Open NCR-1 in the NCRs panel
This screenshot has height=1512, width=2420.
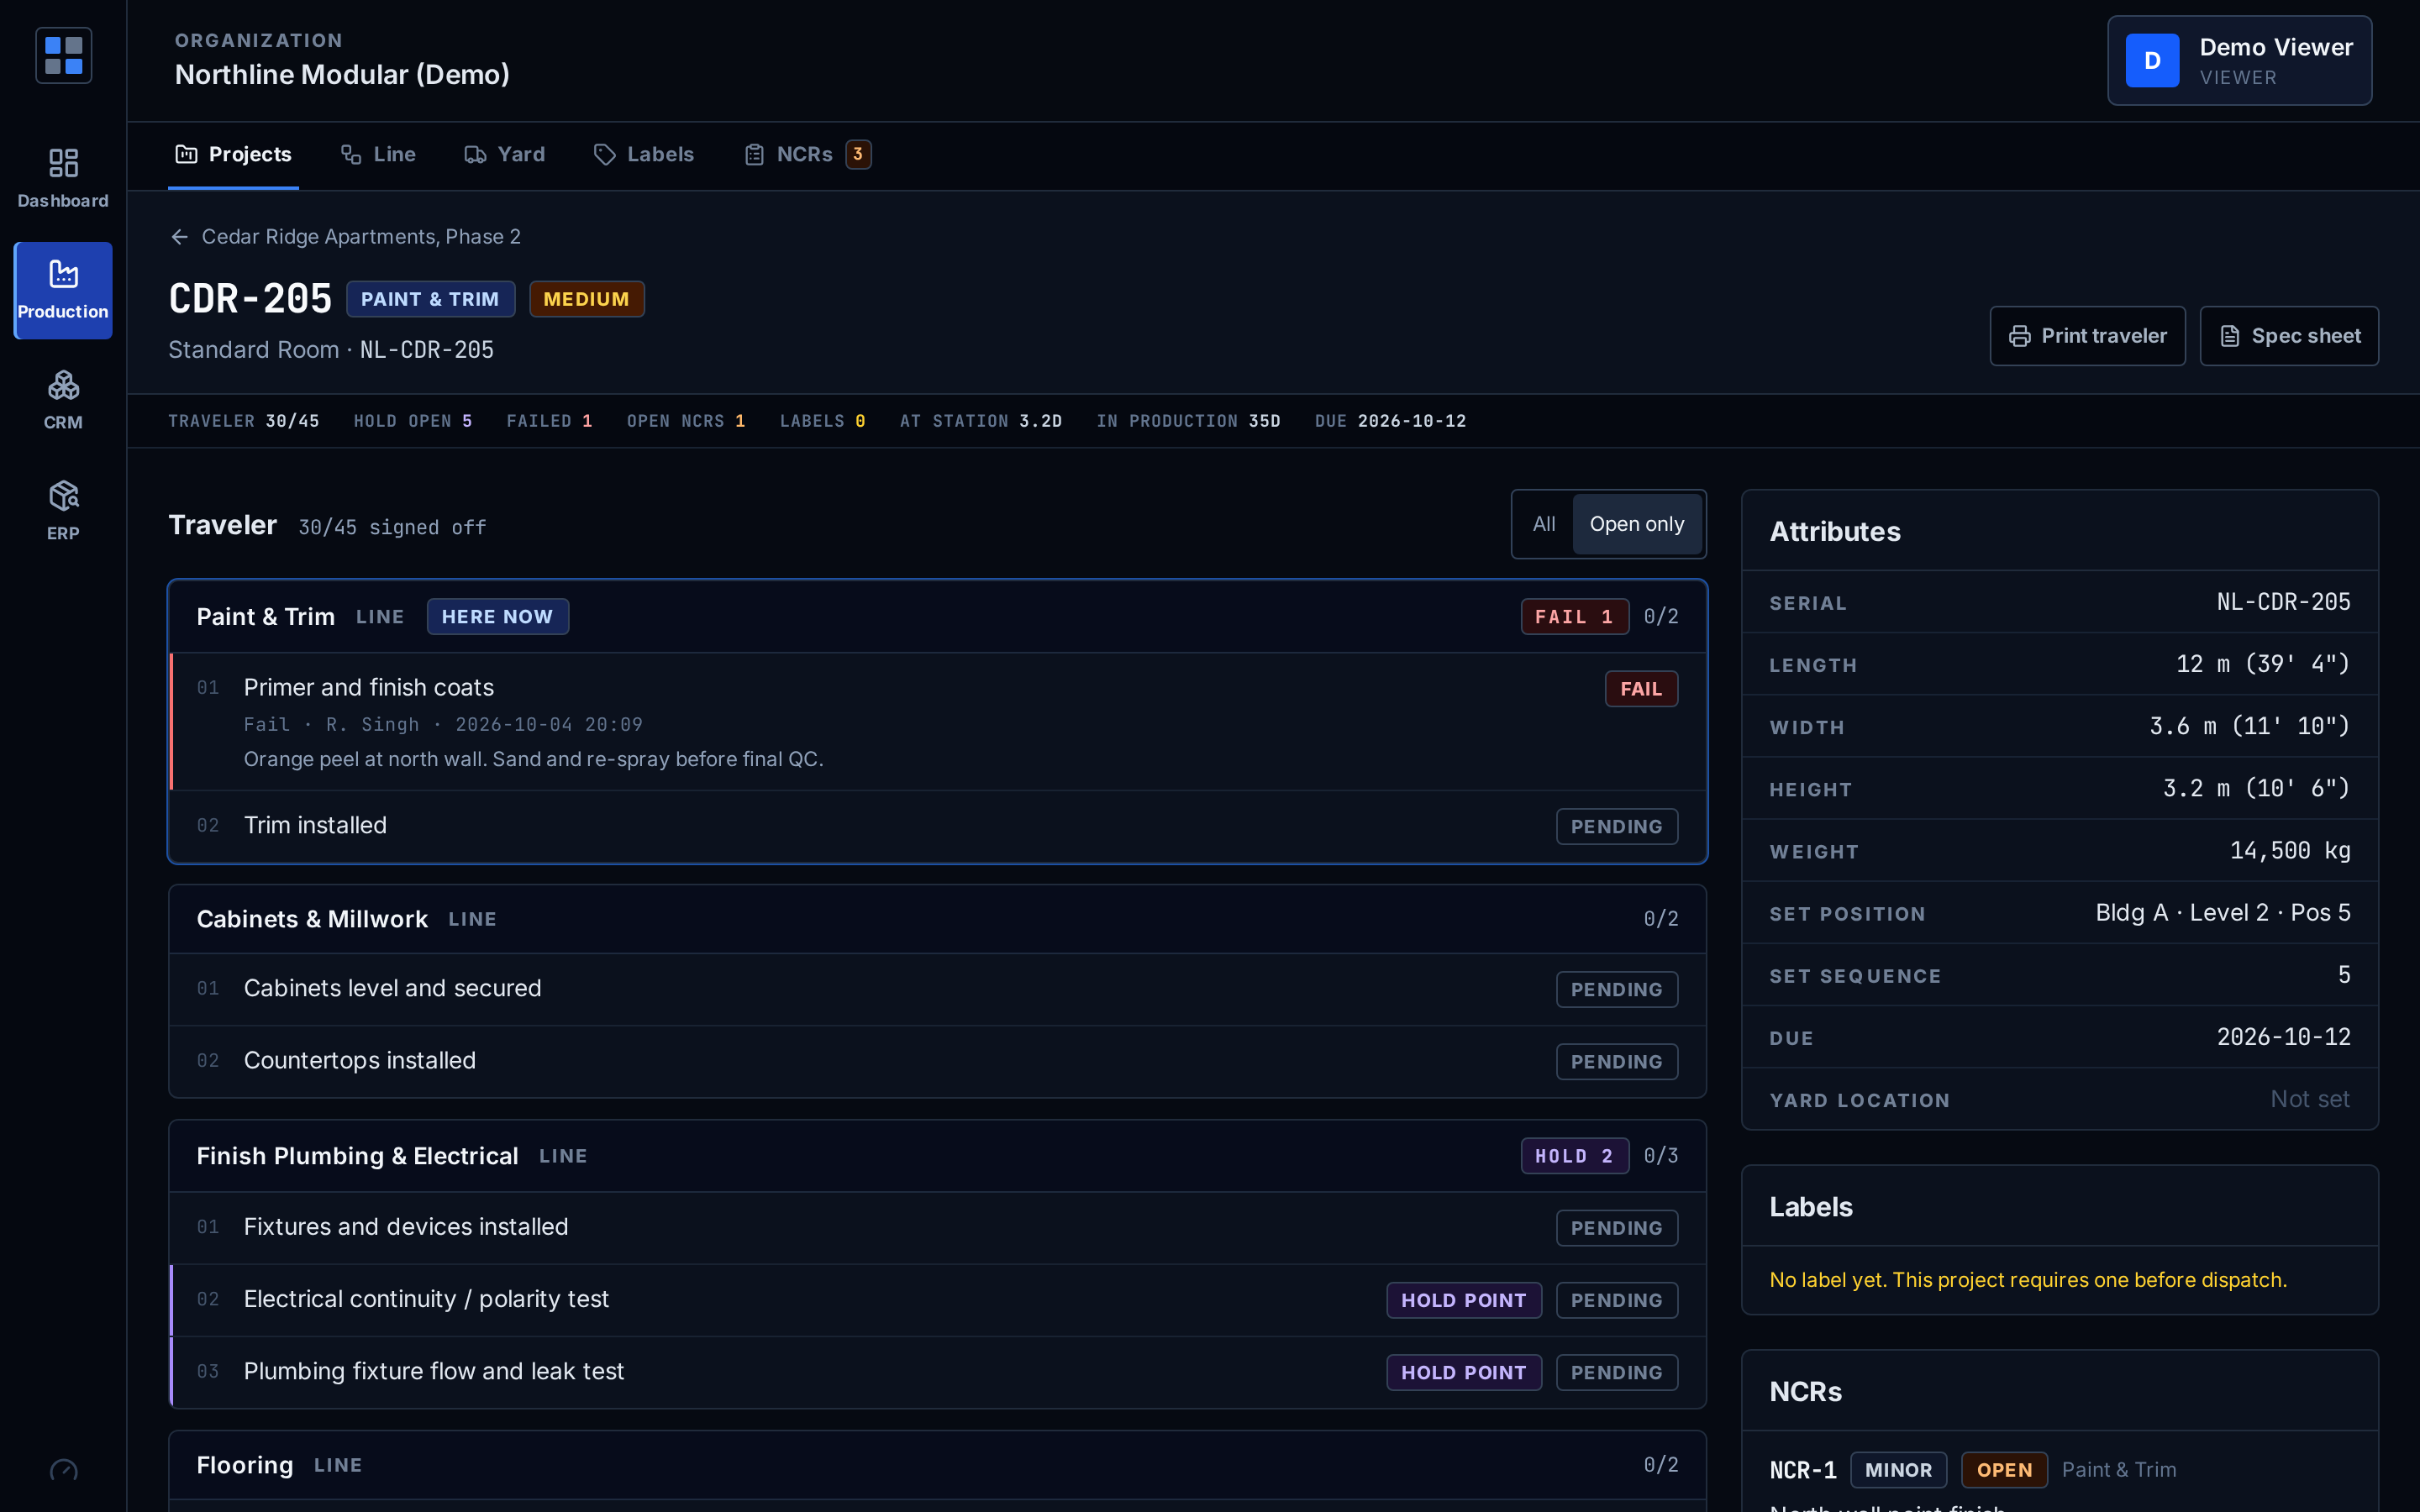point(1802,1470)
